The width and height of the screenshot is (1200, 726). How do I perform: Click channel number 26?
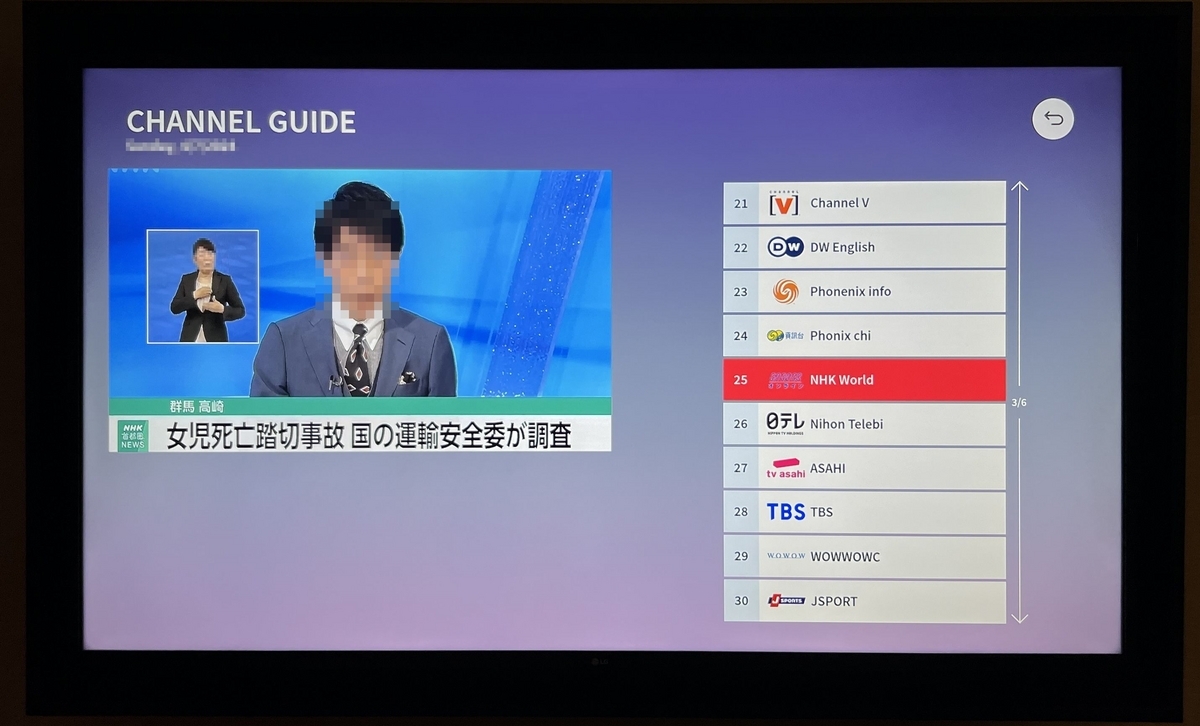(741, 424)
